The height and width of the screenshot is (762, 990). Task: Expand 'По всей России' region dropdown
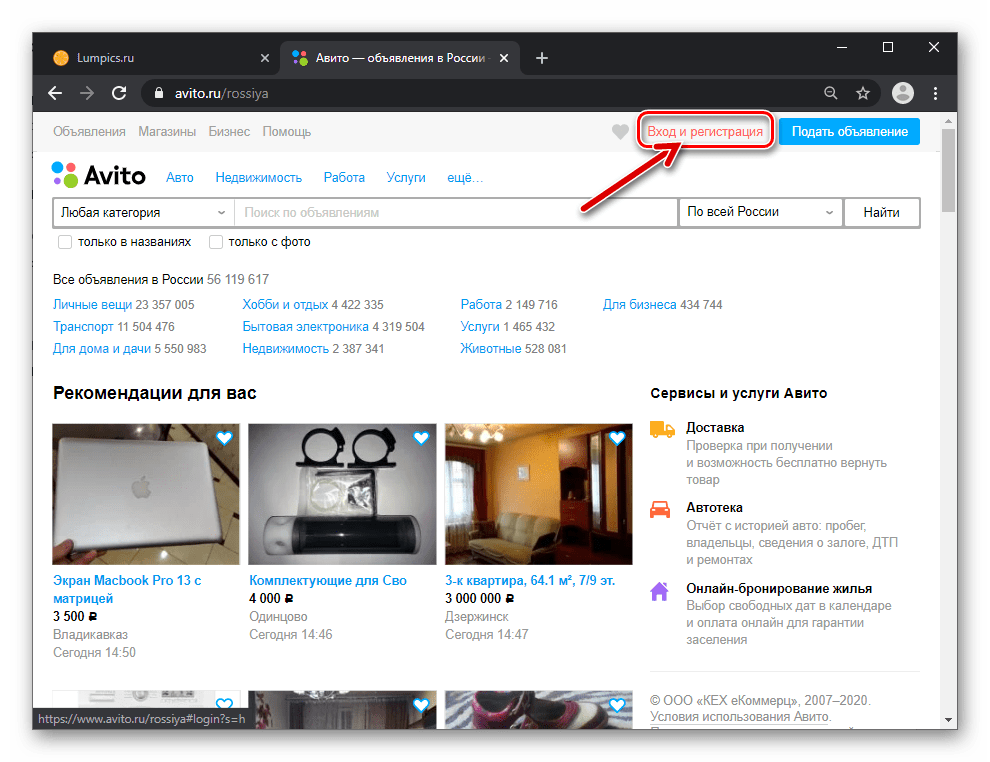[760, 212]
